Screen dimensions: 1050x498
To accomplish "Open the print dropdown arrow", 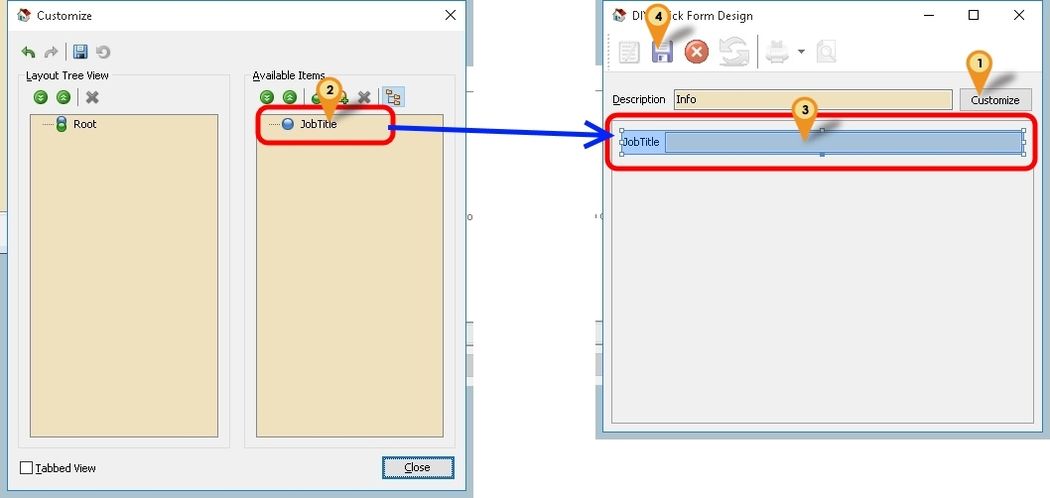I will click(801, 52).
